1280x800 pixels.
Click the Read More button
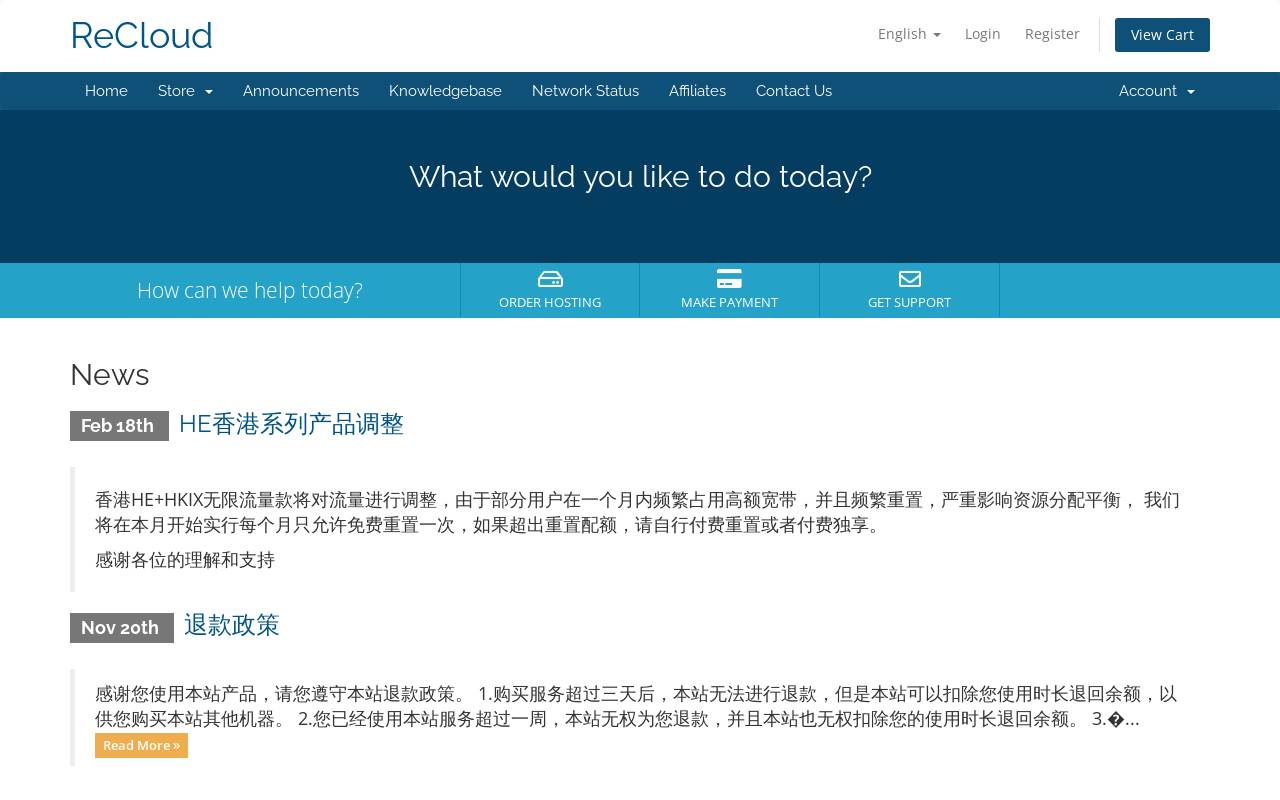tap(141, 745)
